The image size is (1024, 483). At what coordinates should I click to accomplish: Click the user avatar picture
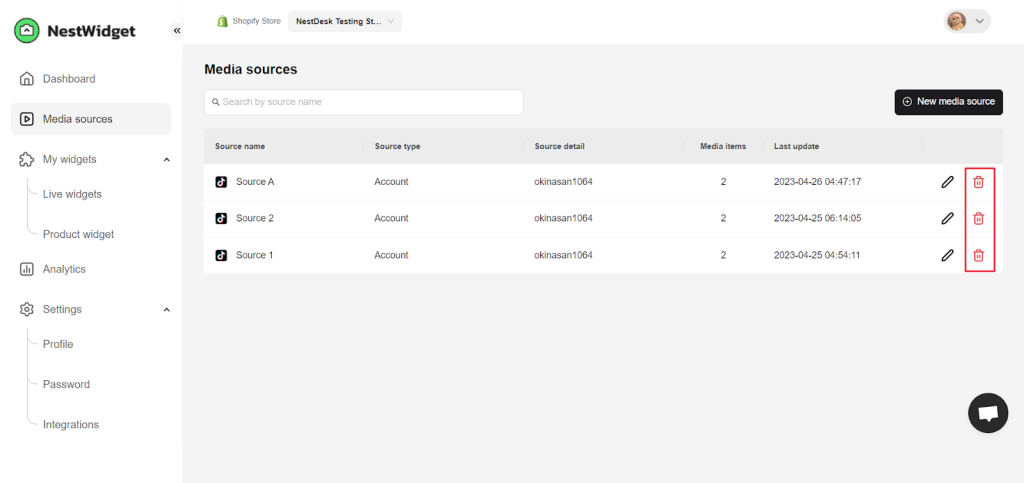pyautogui.click(x=956, y=22)
